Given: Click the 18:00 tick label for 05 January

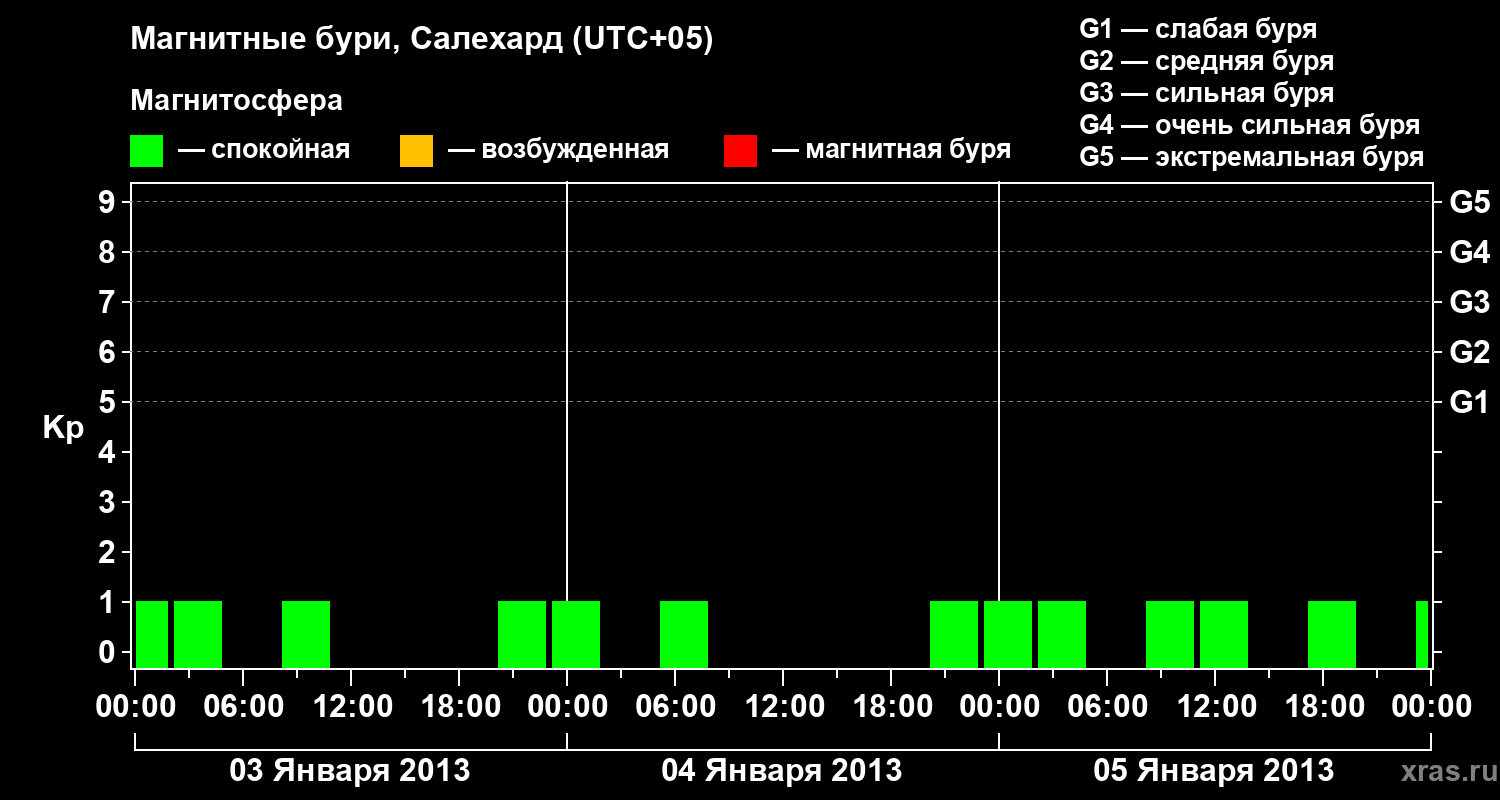Looking at the screenshot, I should [x=1323, y=707].
